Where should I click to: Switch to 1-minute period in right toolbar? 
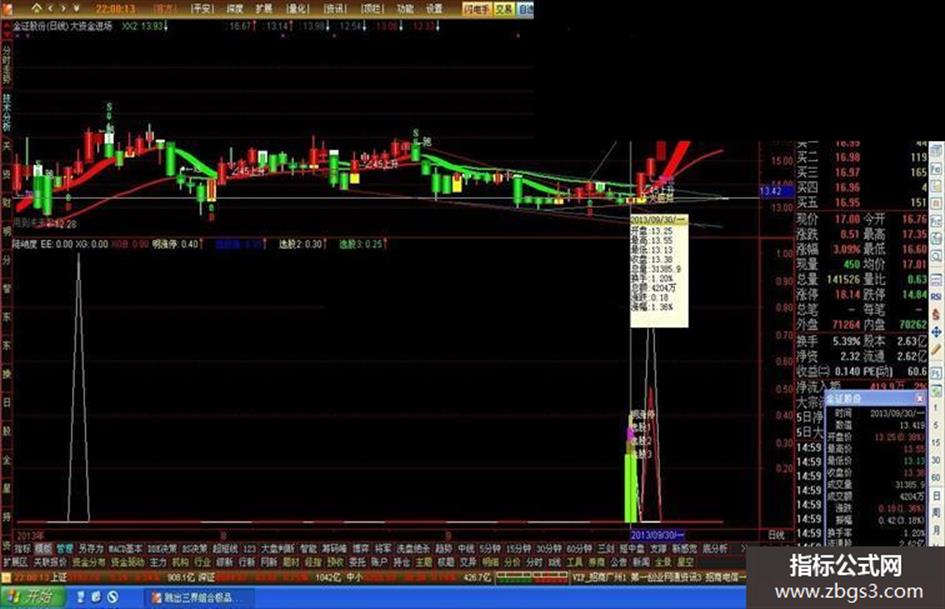point(936,408)
